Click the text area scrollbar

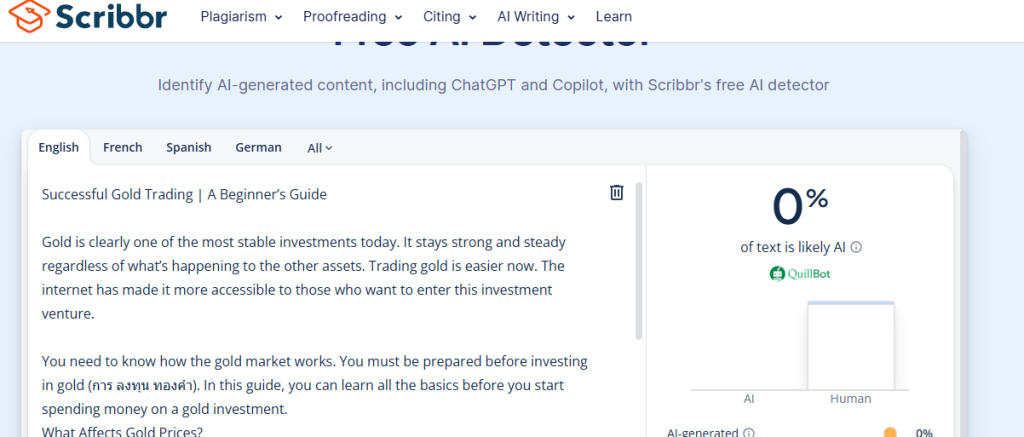639,260
